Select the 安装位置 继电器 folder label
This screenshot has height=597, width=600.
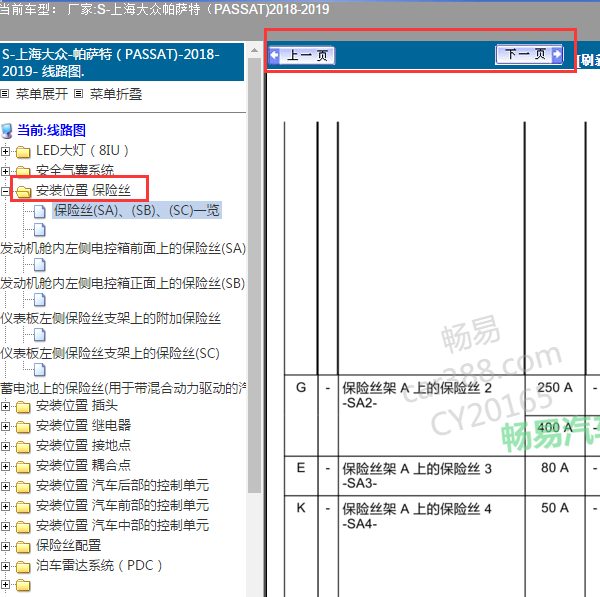click(83, 426)
